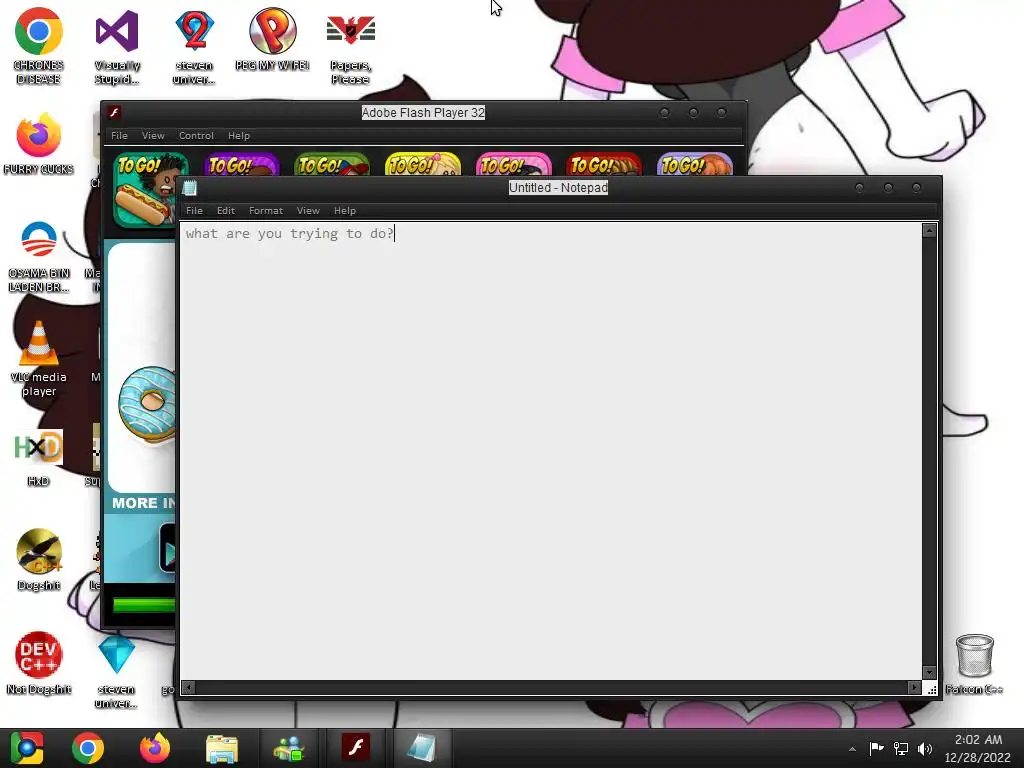Show hidden tray icons arrow
This screenshot has height=768, width=1024.
point(852,749)
